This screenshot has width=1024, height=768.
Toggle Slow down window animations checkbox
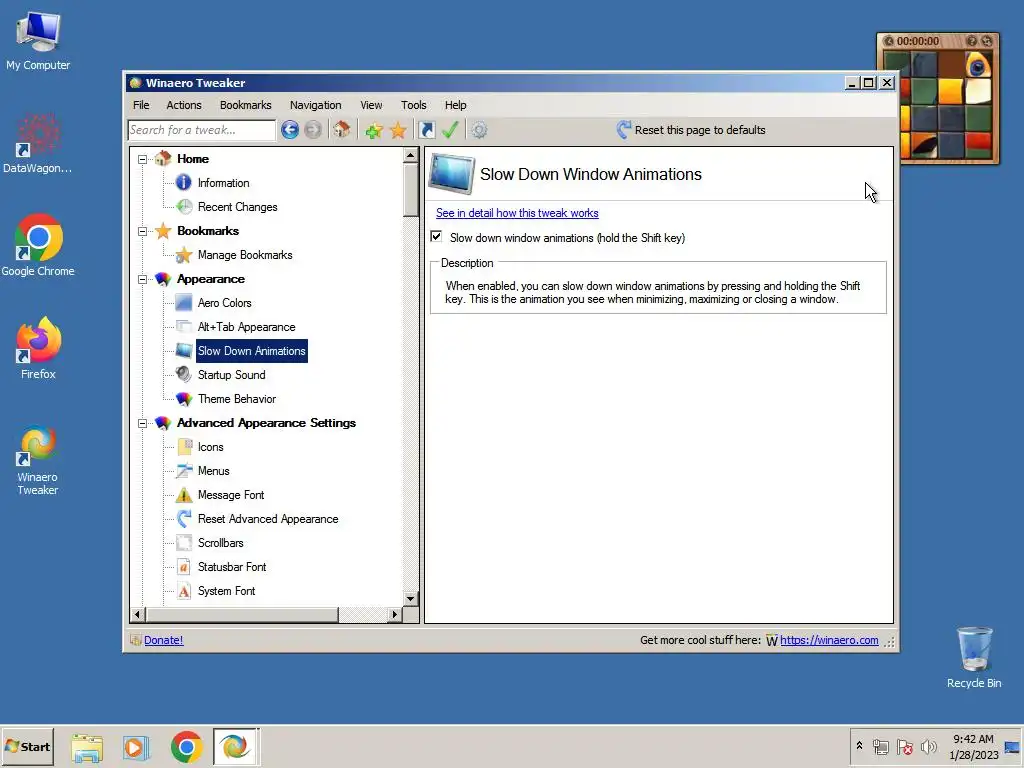click(436, 236)
